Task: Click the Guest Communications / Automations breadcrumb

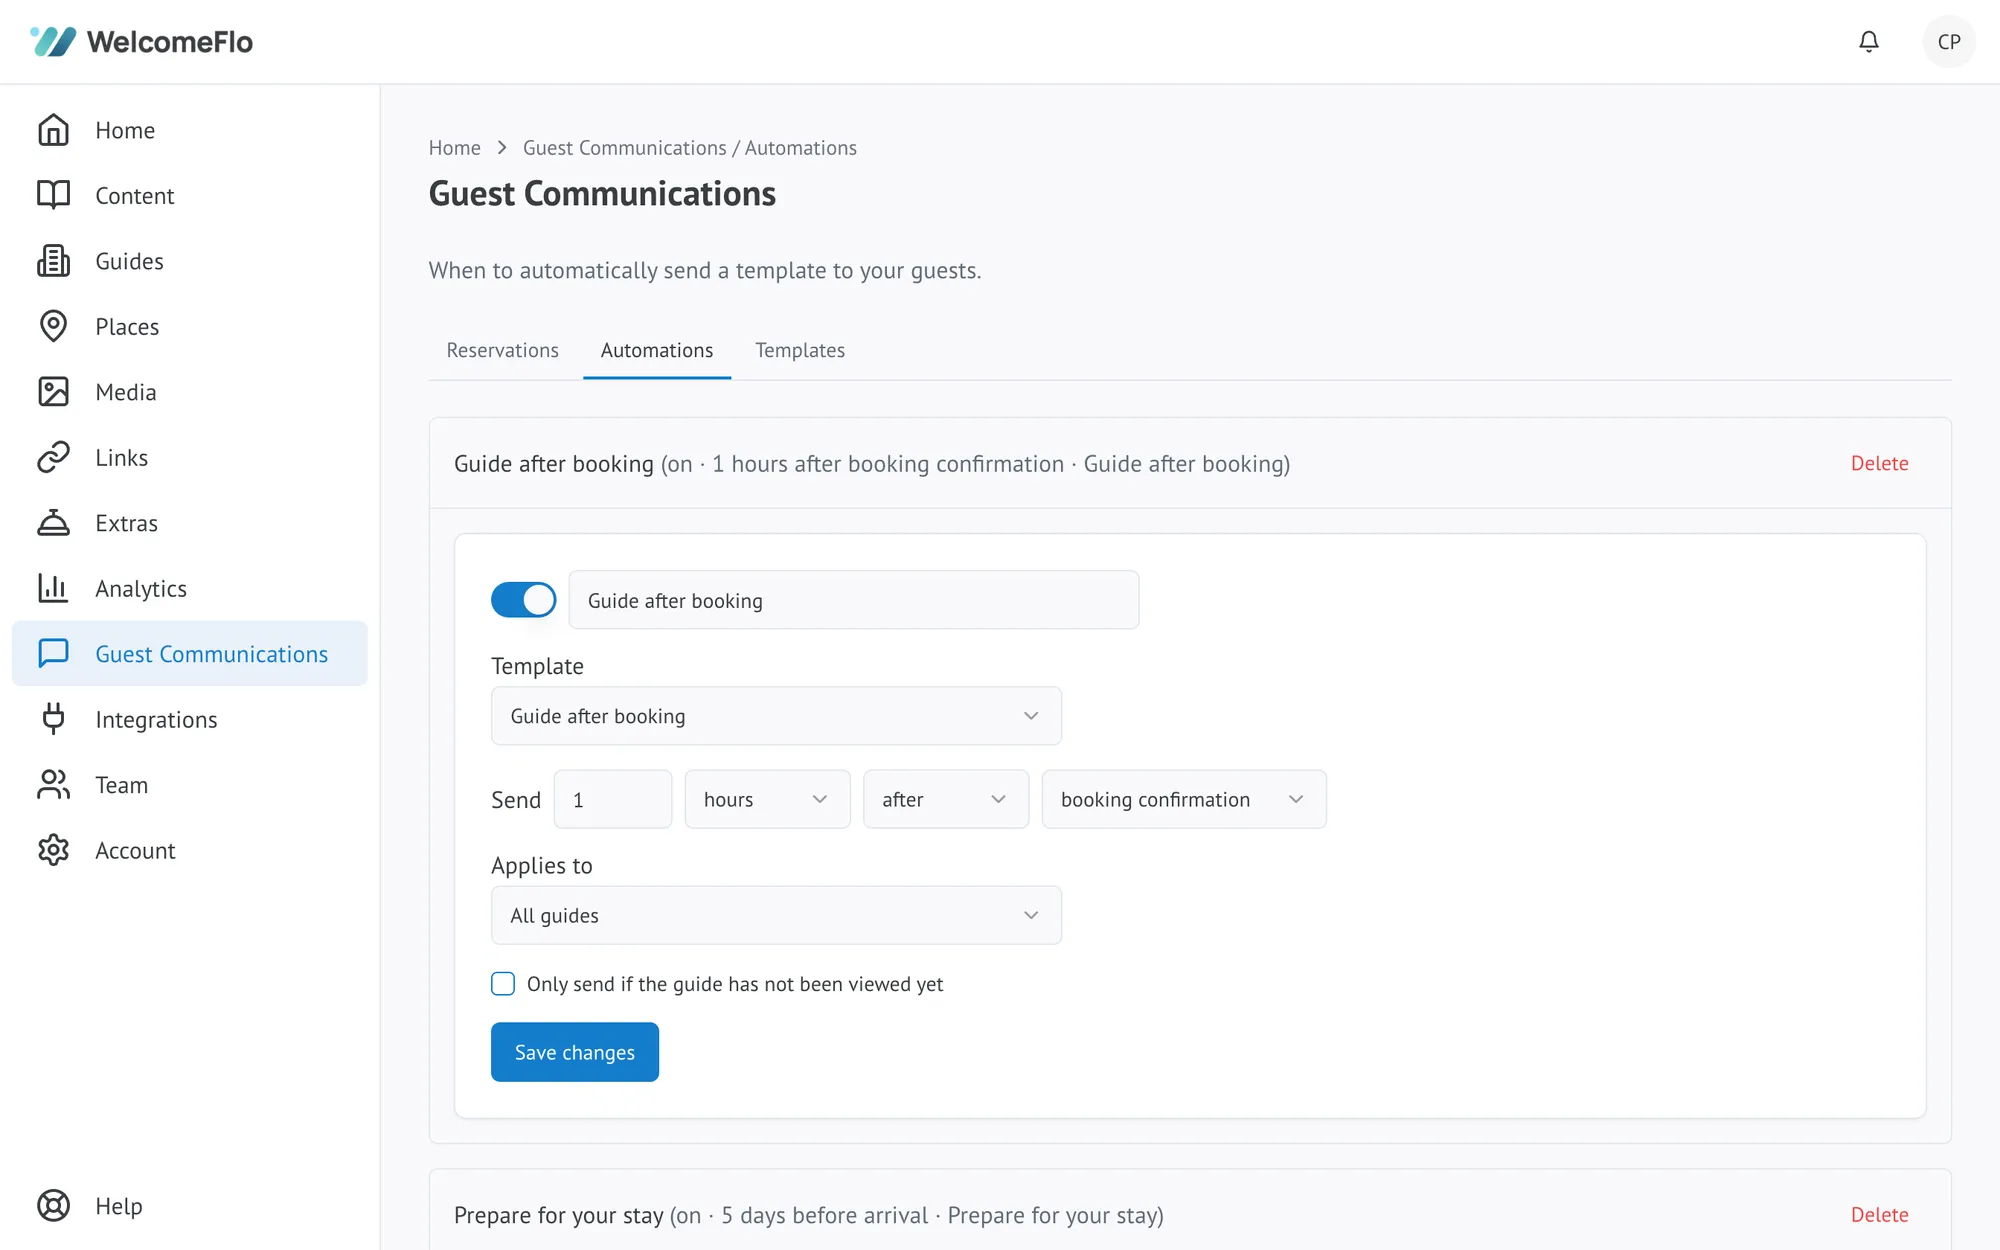Action: (x=690, y=148)
